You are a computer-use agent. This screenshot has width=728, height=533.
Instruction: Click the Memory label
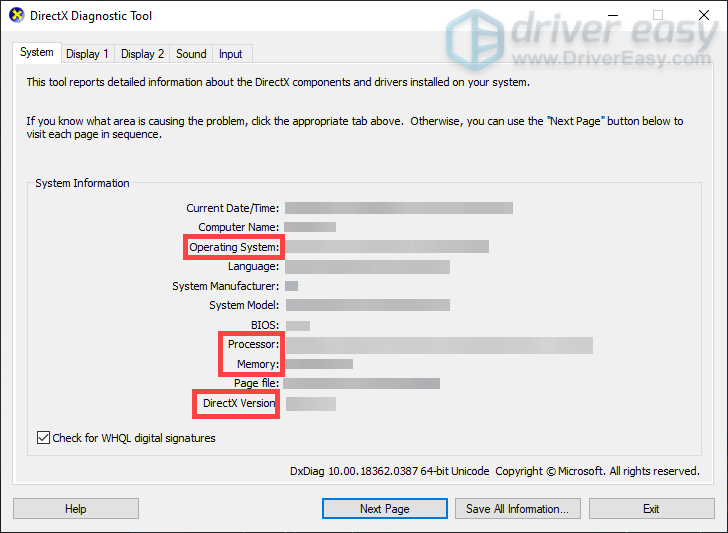258,364
